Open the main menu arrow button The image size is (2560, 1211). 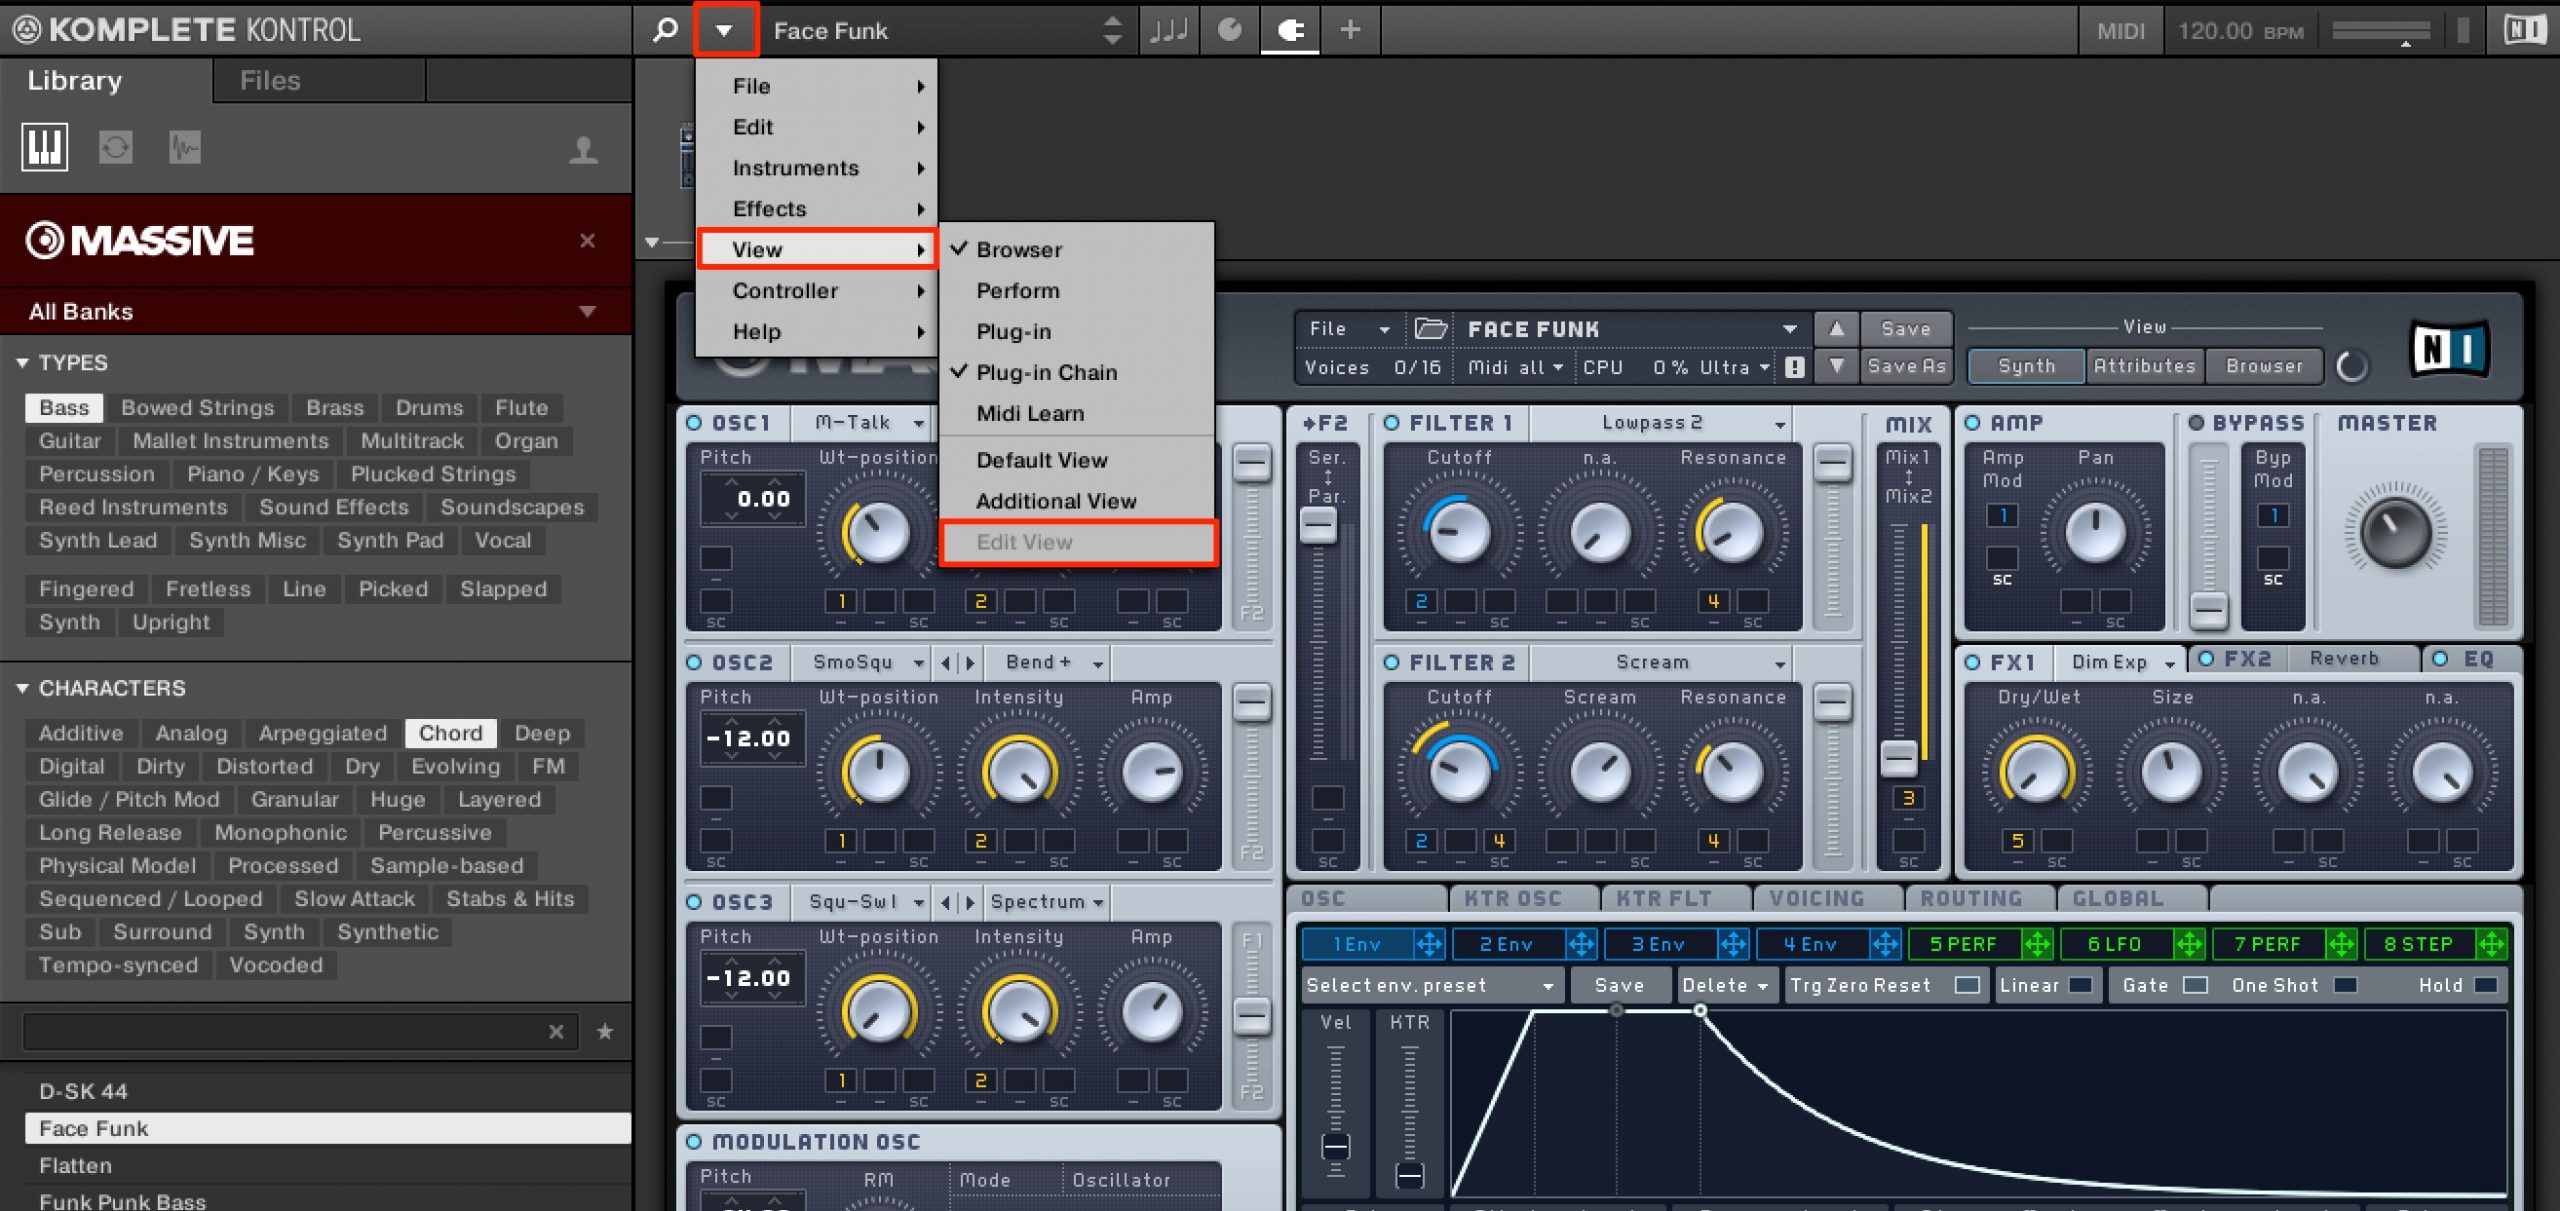coord(724,30)
